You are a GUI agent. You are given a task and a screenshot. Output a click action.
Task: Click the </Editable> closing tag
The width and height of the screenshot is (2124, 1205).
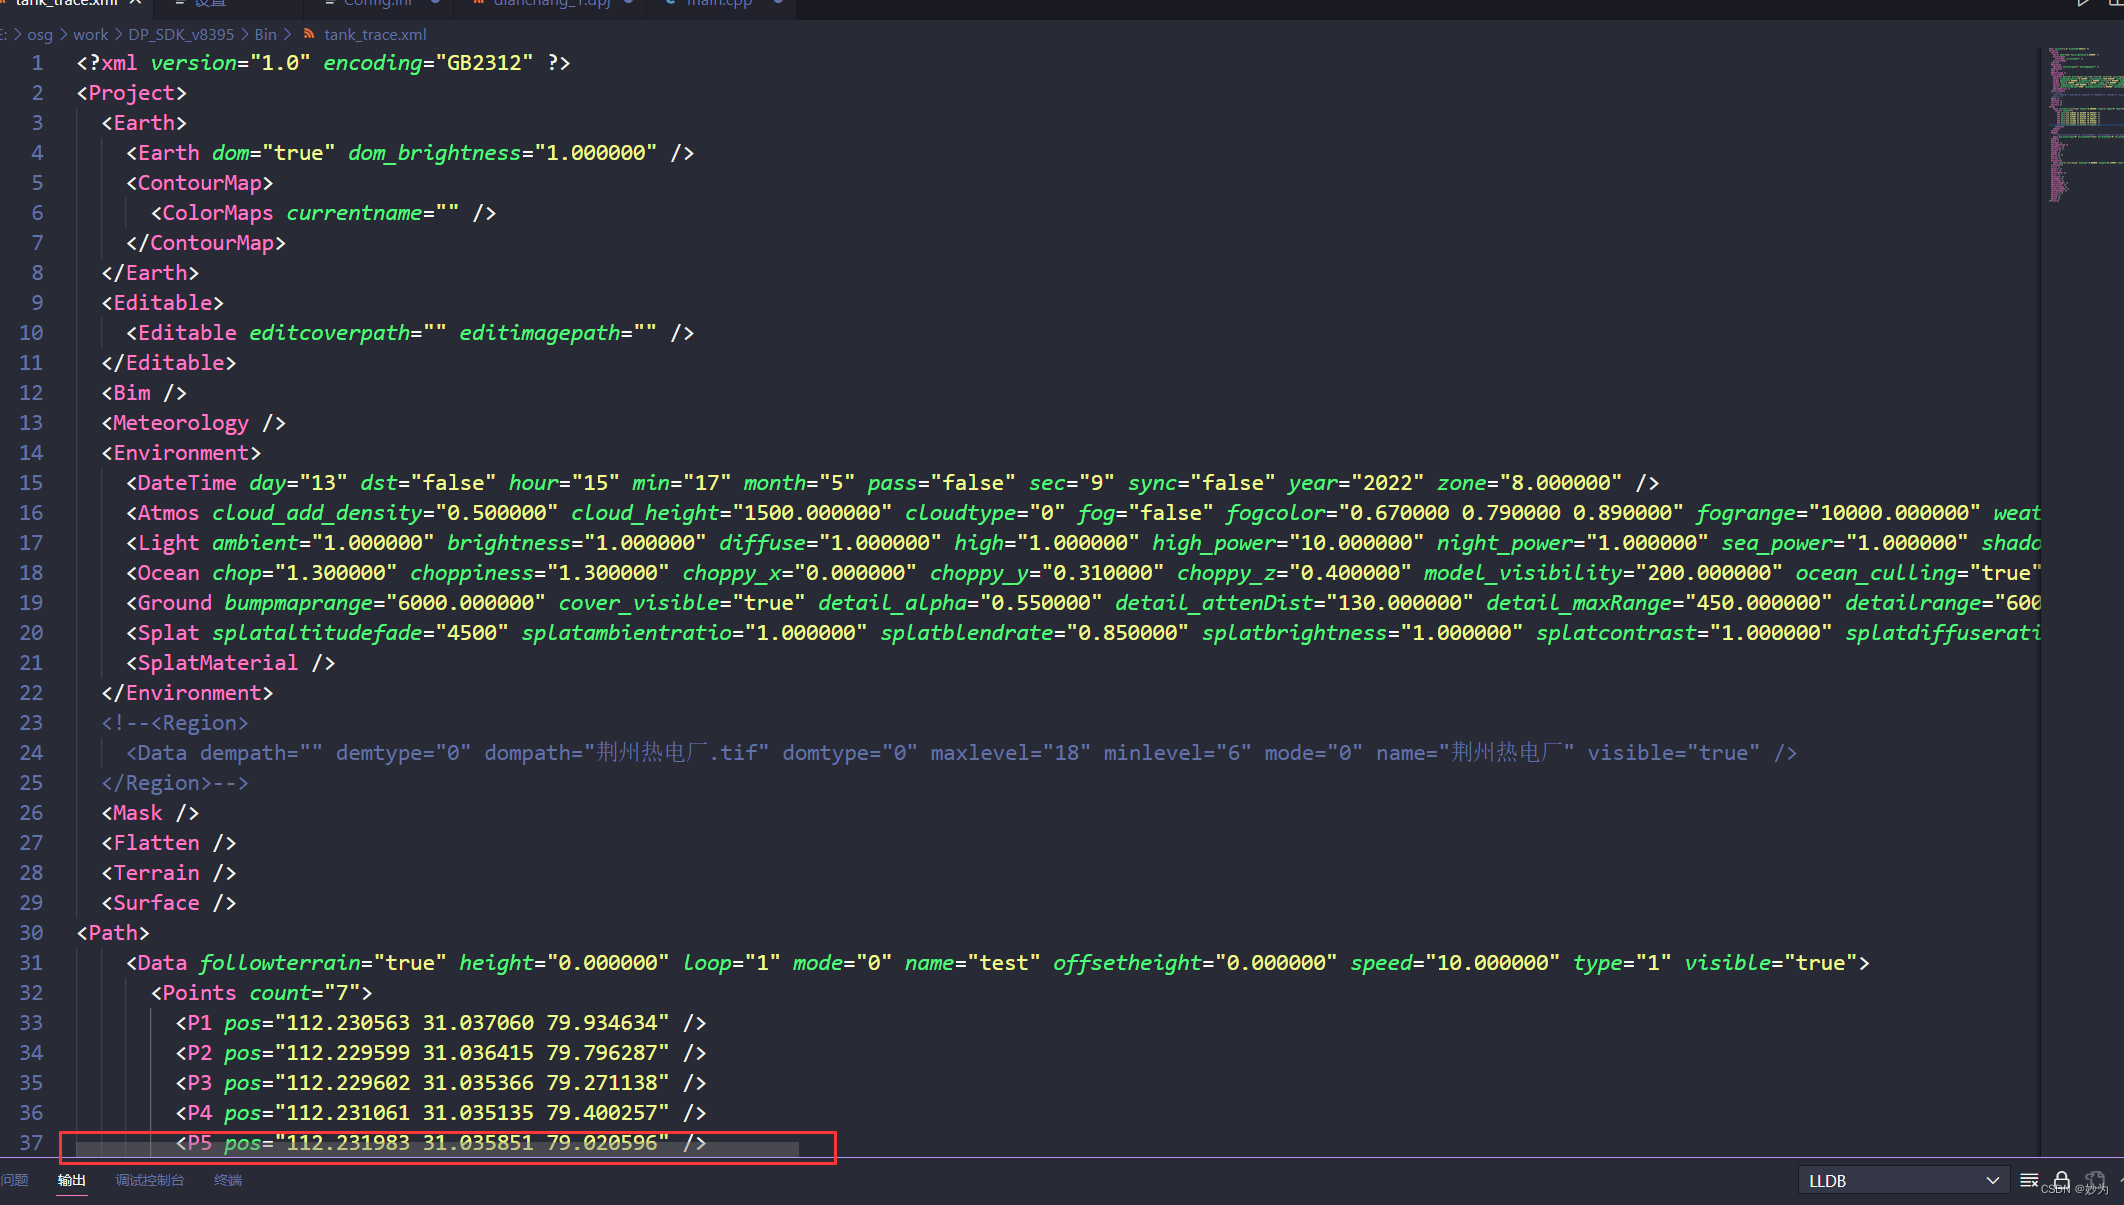[x=169, y=363]
